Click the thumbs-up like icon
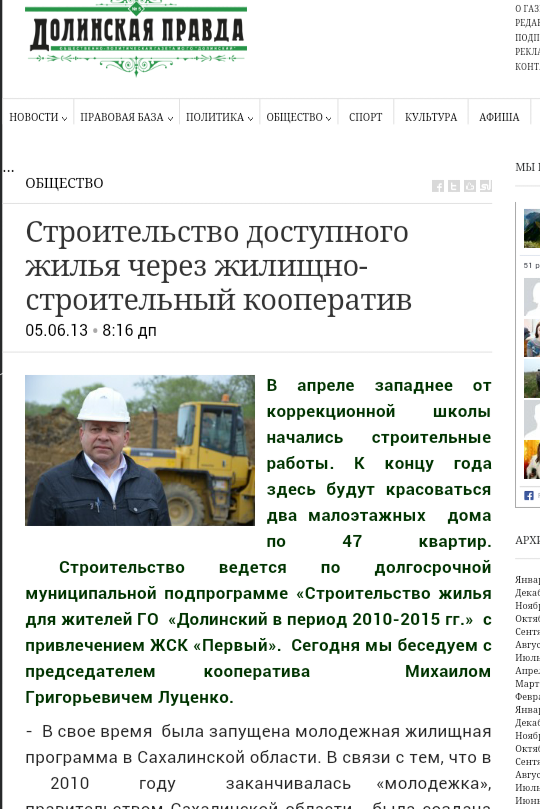The height and width of the screenshot is (809, 540). tap(470, 186)
